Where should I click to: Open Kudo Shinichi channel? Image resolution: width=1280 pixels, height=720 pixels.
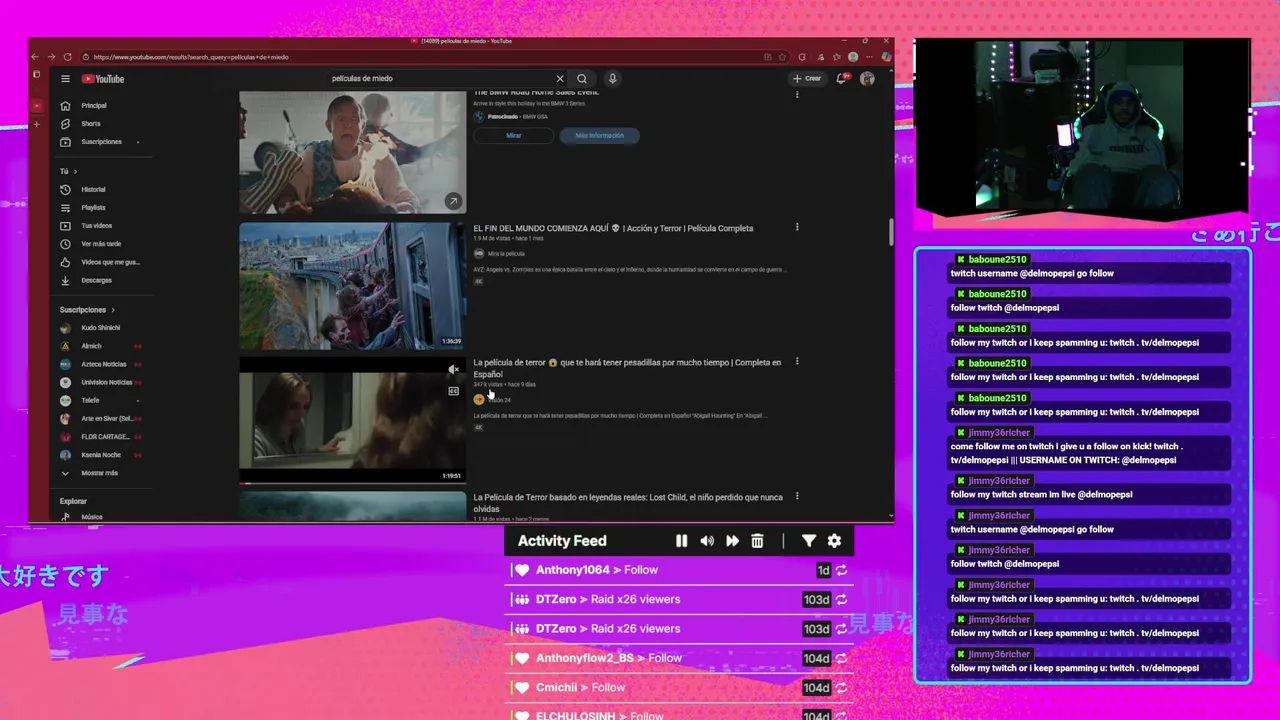[x=100, y=328]
